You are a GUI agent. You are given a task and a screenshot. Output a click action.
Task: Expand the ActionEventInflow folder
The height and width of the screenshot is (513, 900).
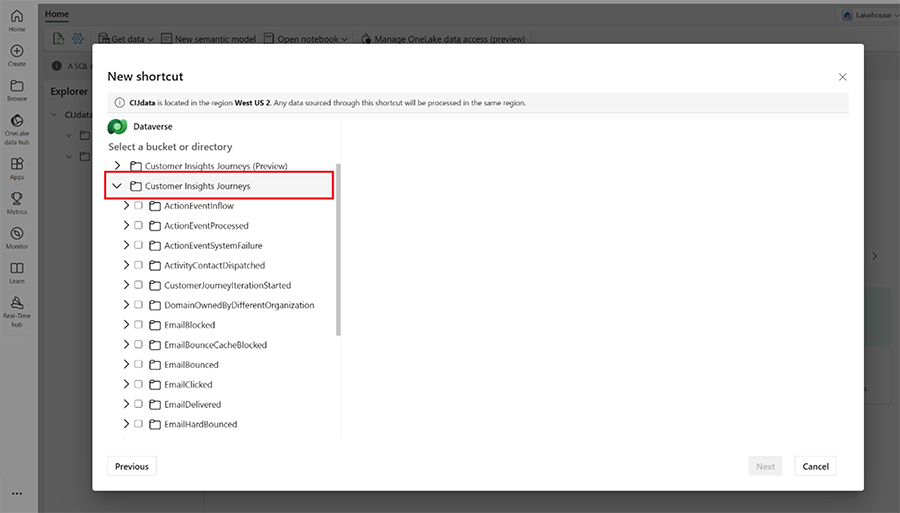pyautogui.click(x=126, y=205)
